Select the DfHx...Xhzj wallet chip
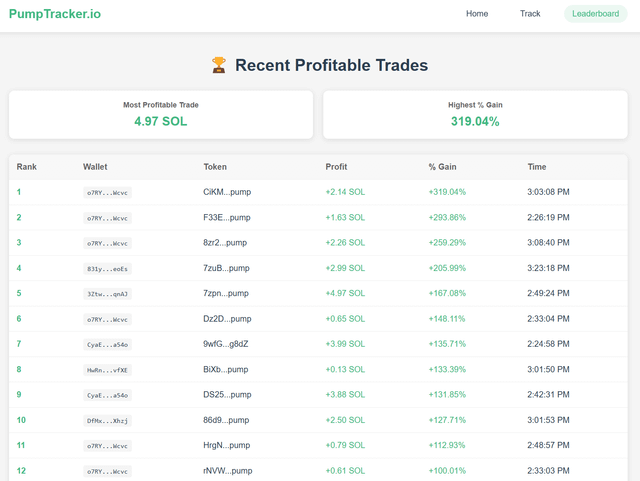640x481 pixels. (108, 421)
